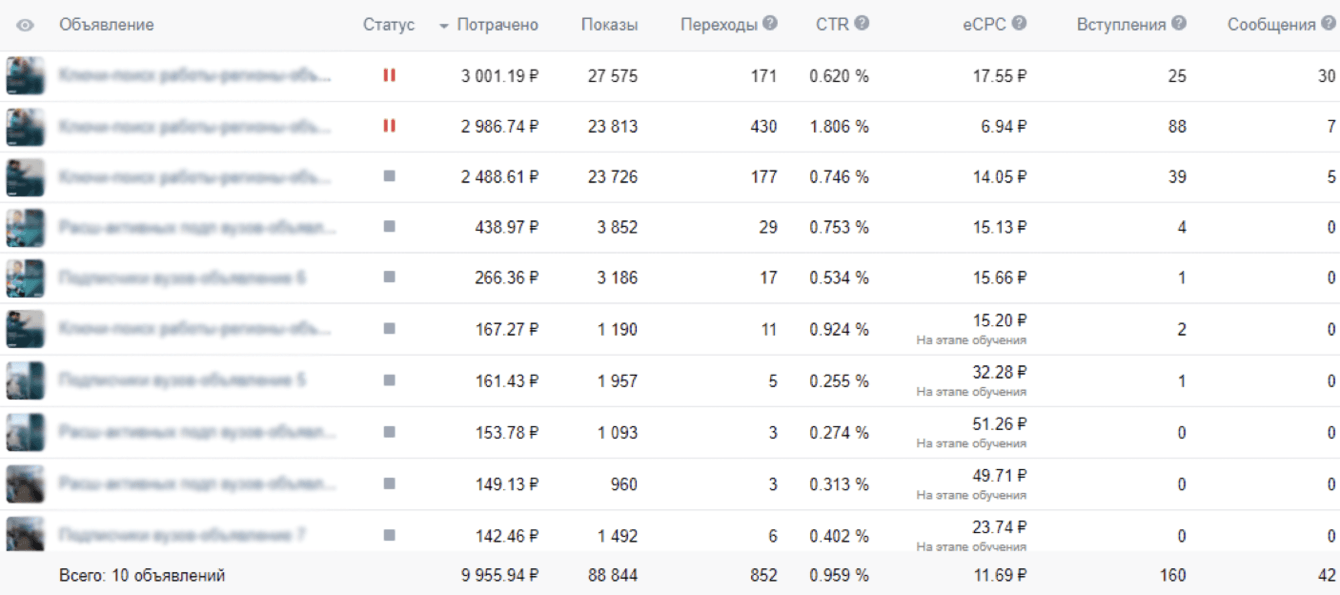Click the Потрачено column header label

click(497, 25)
